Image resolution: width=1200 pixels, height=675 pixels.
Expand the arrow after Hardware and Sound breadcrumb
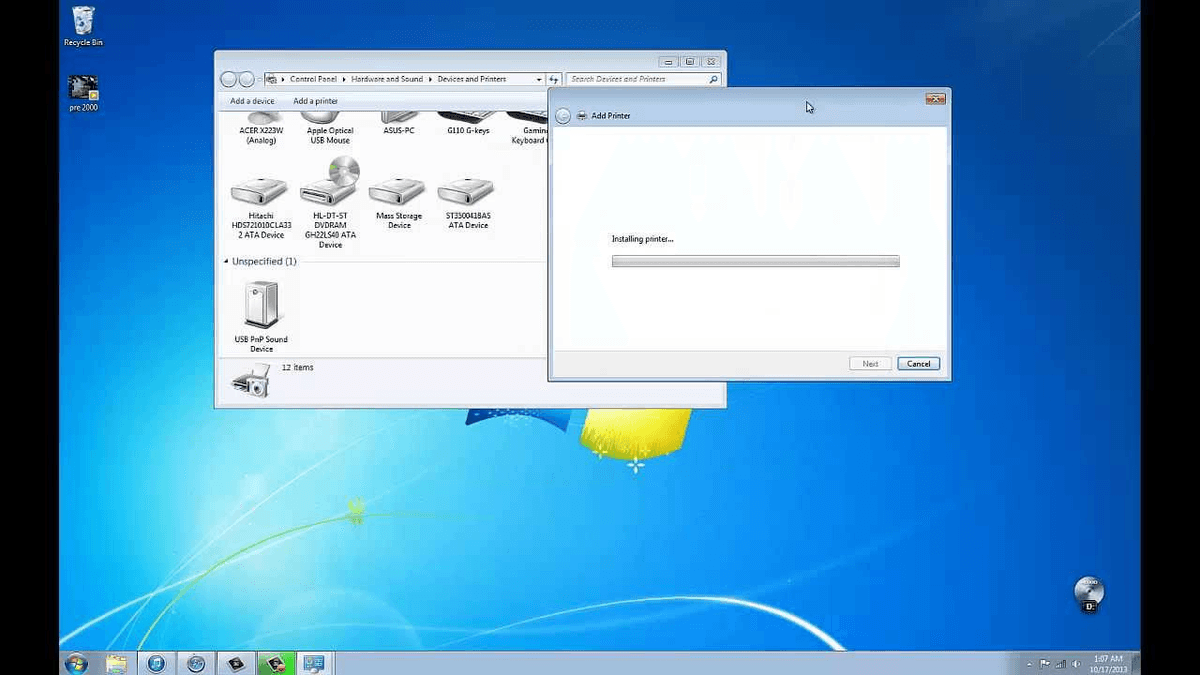[431, 79]
